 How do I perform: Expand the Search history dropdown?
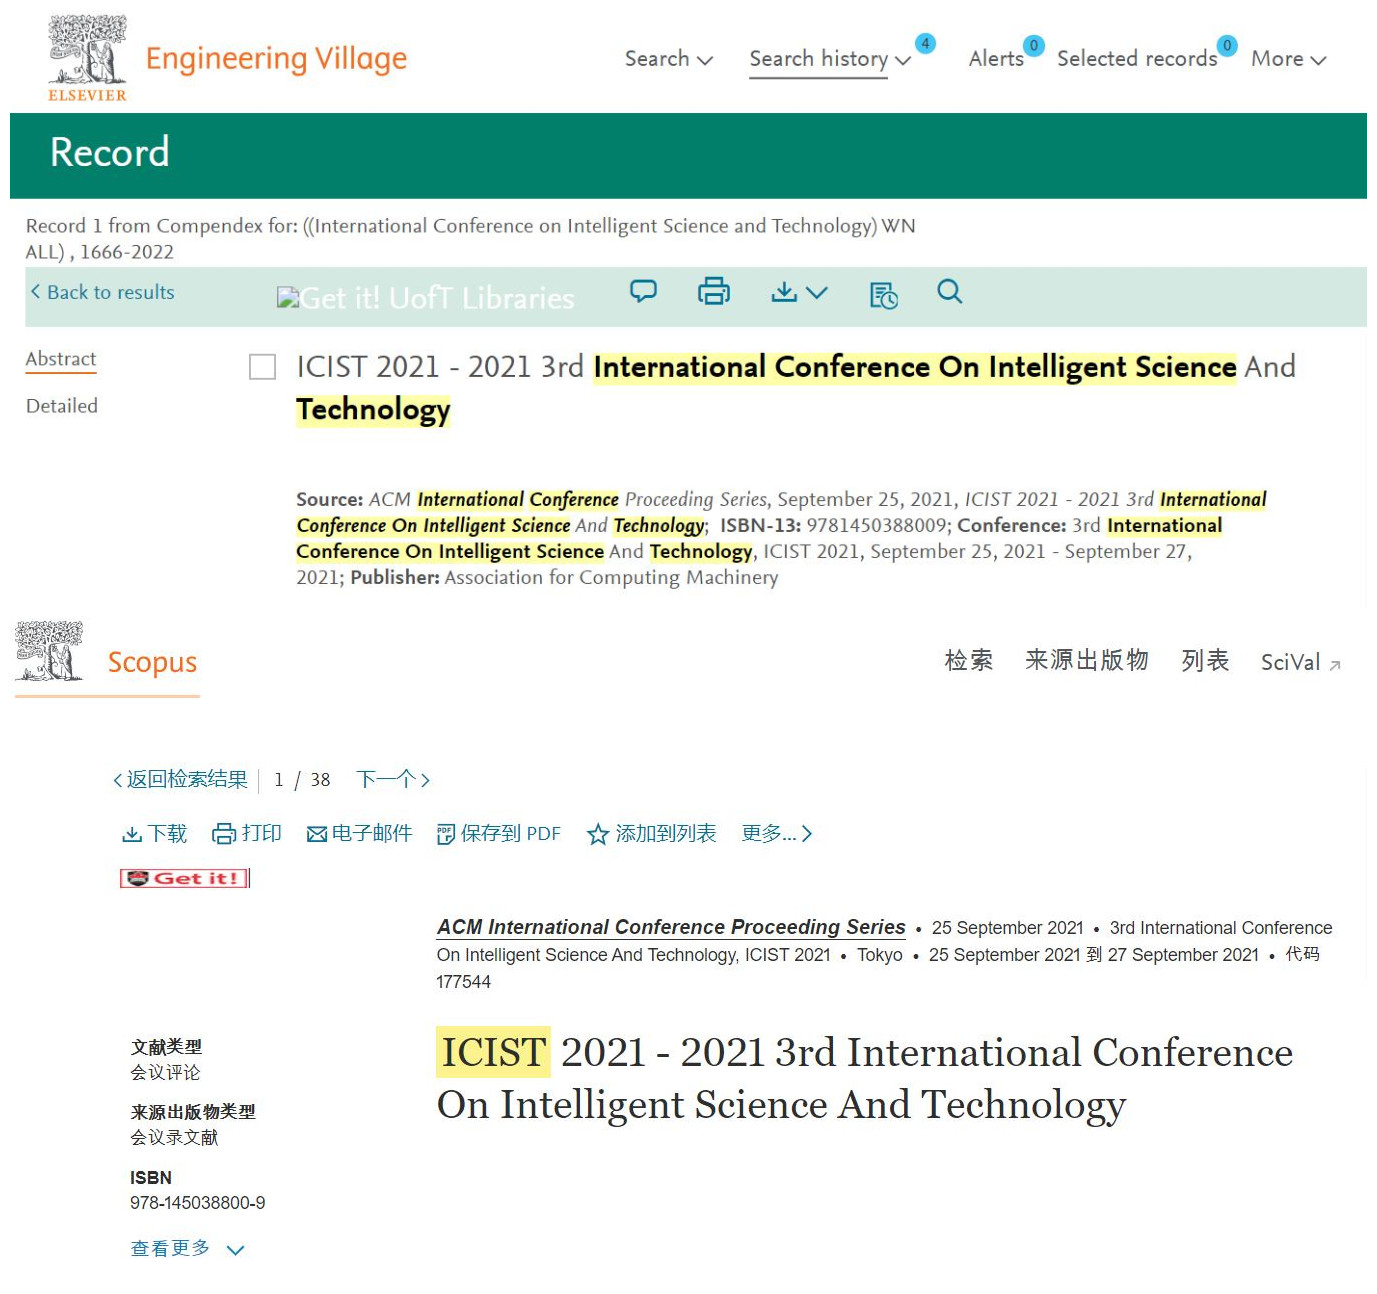[830, 59]
